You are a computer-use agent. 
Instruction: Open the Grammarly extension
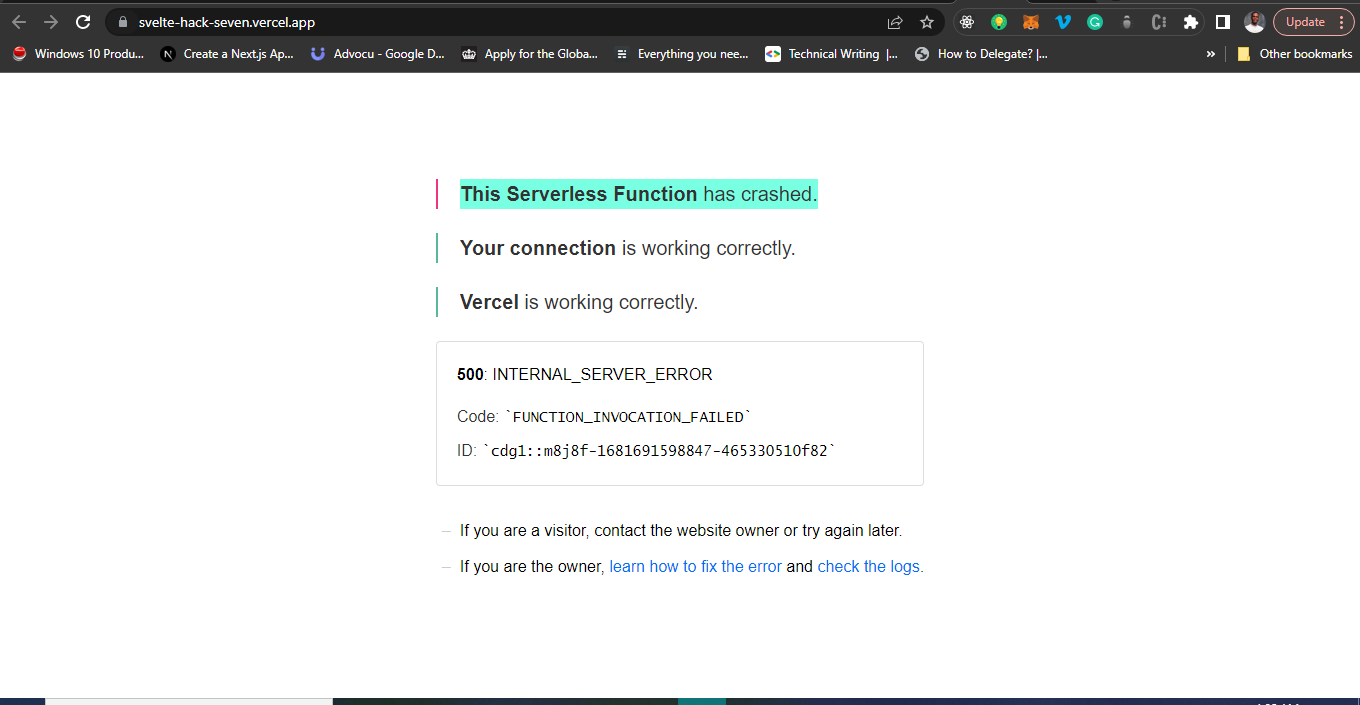point(1094,21)
